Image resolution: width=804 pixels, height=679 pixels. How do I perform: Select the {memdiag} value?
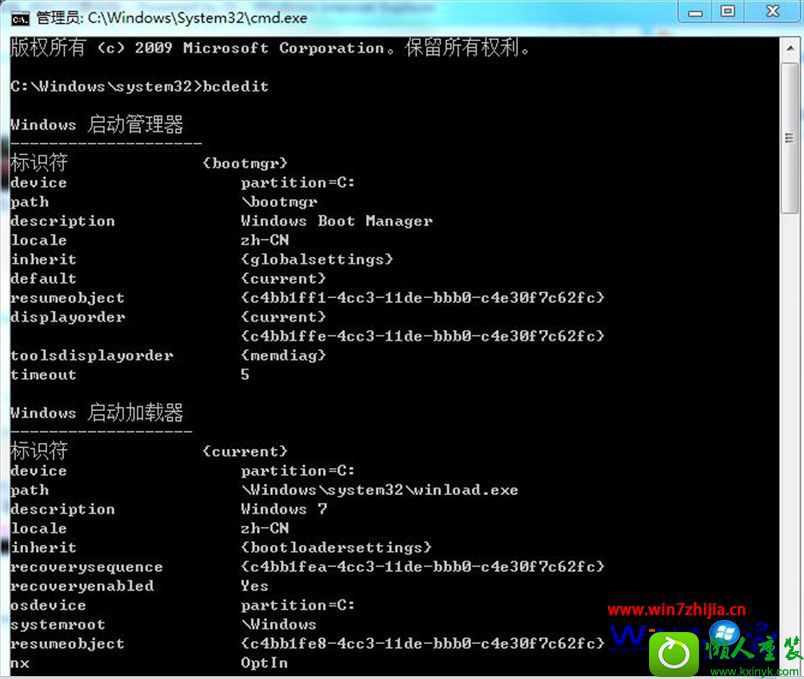pyautogui.click(x=284, y=355)
